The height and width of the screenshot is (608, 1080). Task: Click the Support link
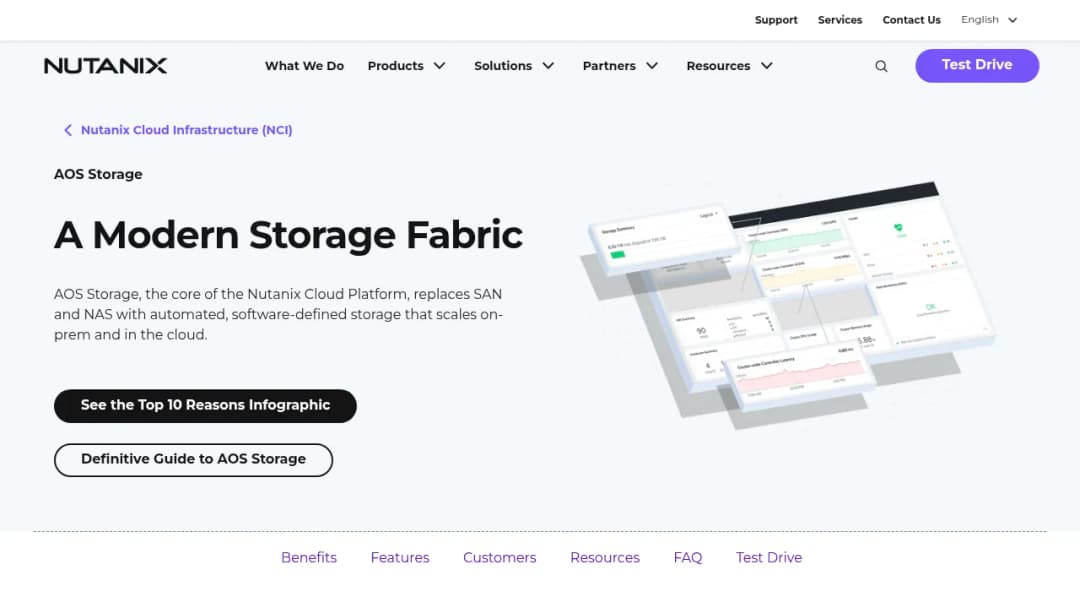click(x=776, y=20)
